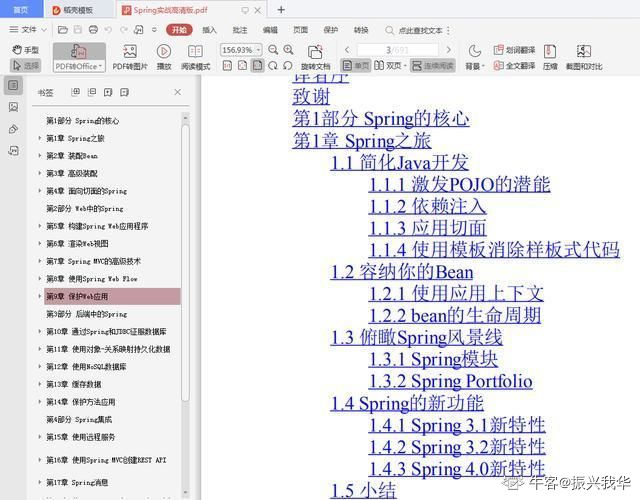Open the PDF转Office dropdown
This screenshot has width=640, height=500.
79,66
